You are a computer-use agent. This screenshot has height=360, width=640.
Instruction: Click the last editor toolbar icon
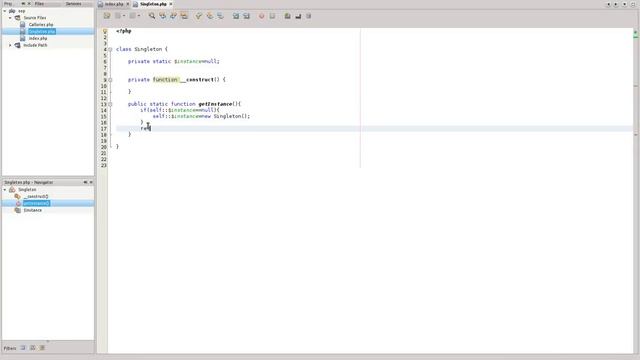tap(309, 16)
